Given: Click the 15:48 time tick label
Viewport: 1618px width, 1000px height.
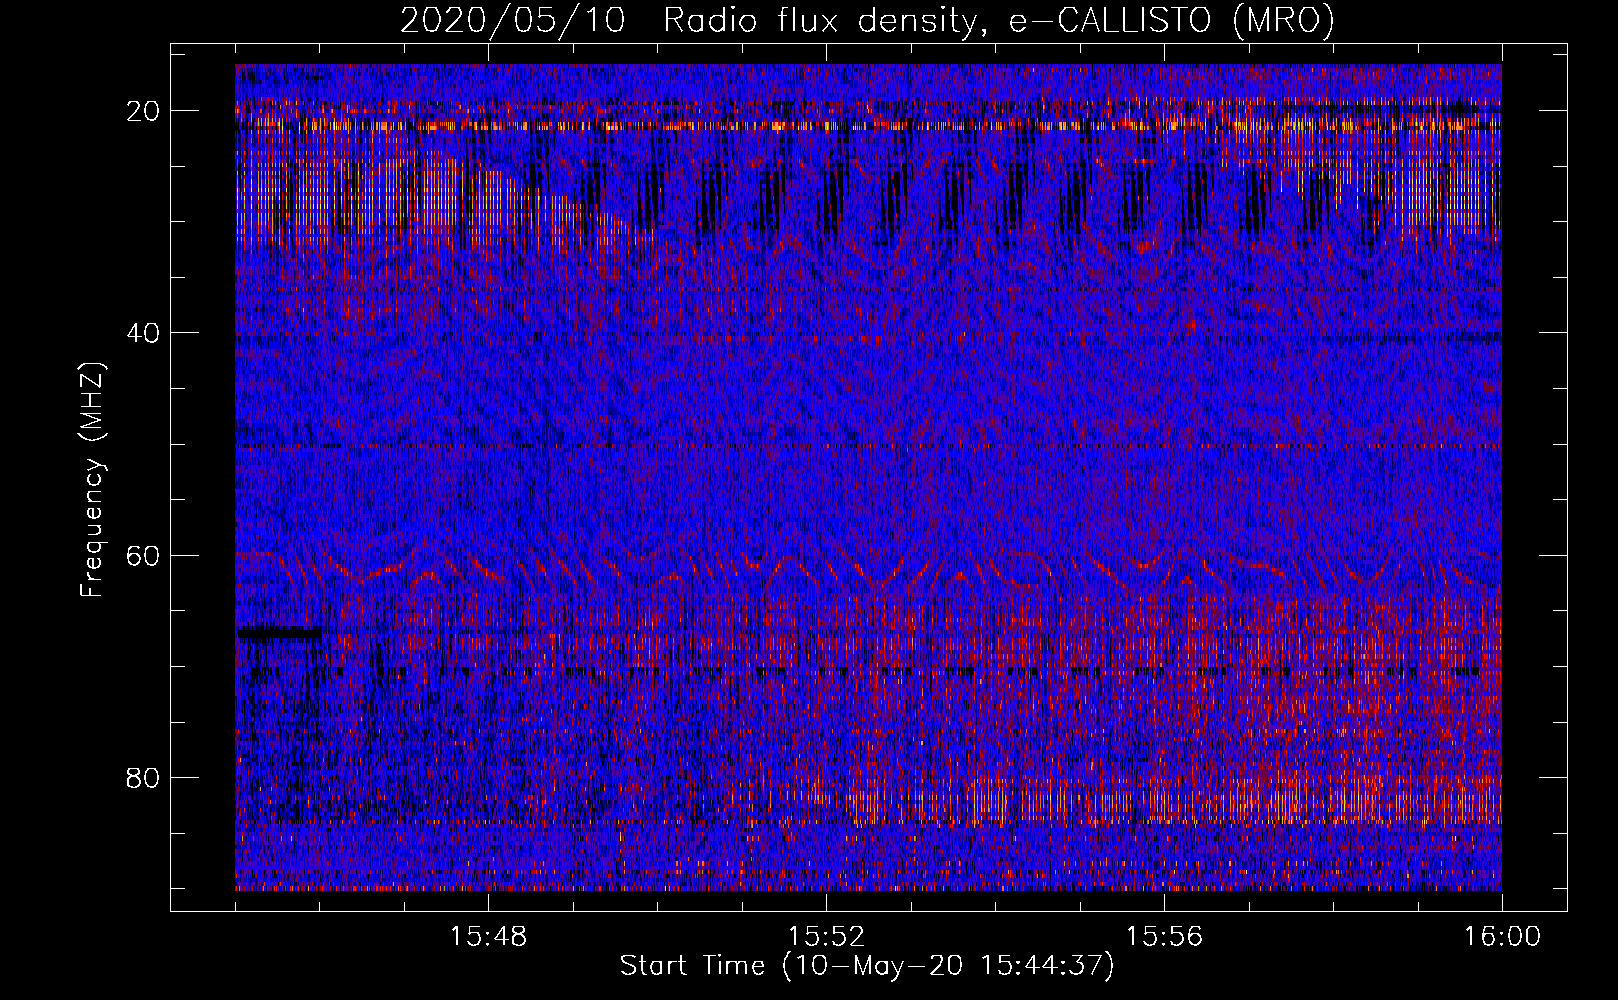Looking at the screenshot, I should coord(489,937).
